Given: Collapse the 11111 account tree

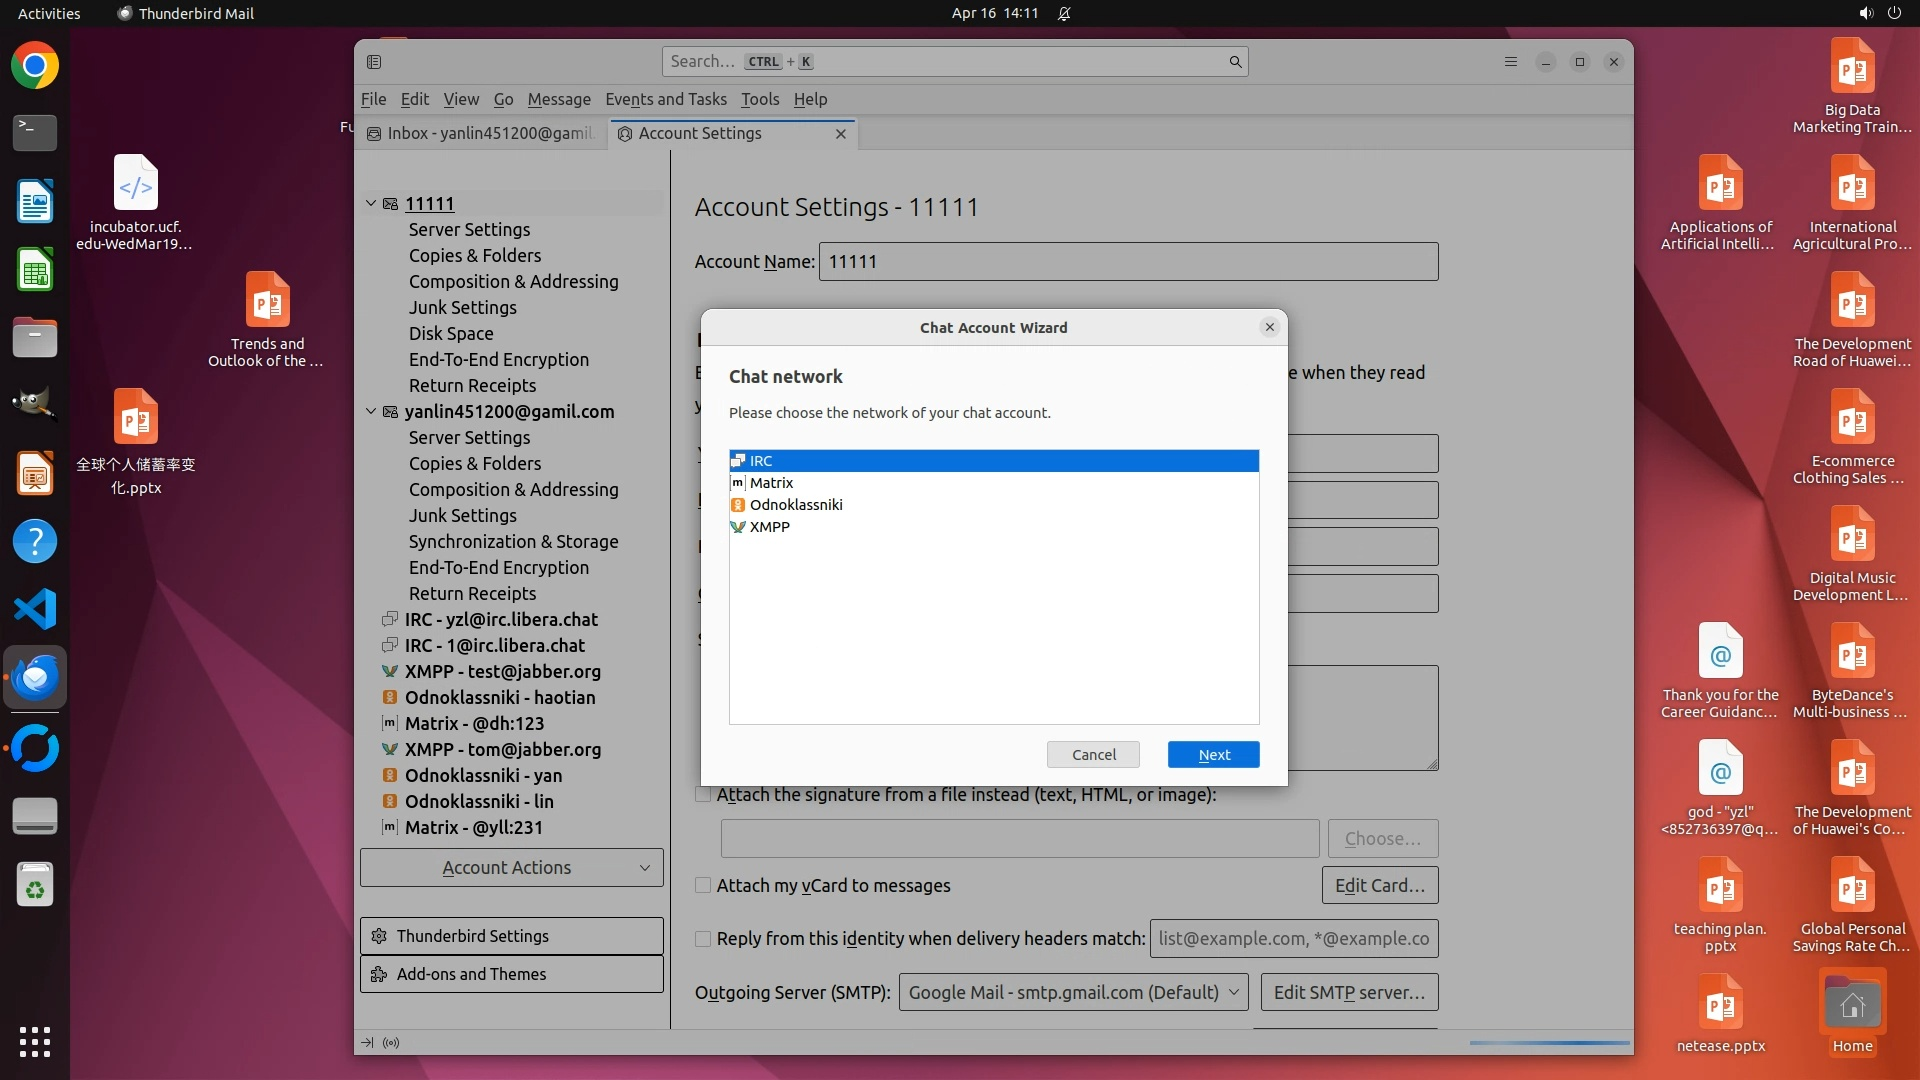Looking at the screenshot, I should 371,203.
